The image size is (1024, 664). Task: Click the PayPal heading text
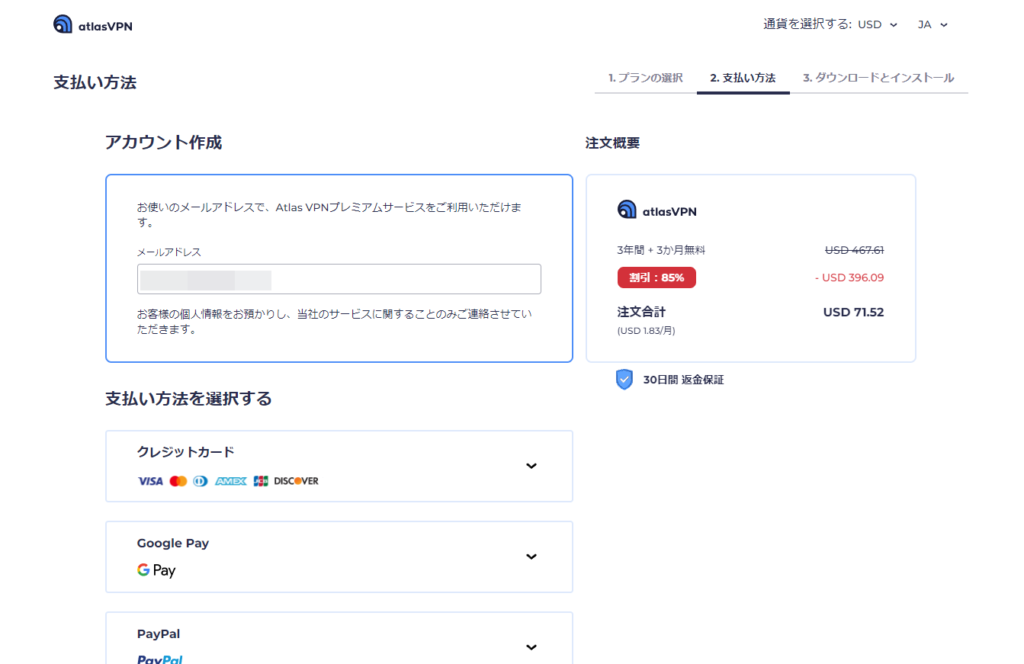point(158,634)
